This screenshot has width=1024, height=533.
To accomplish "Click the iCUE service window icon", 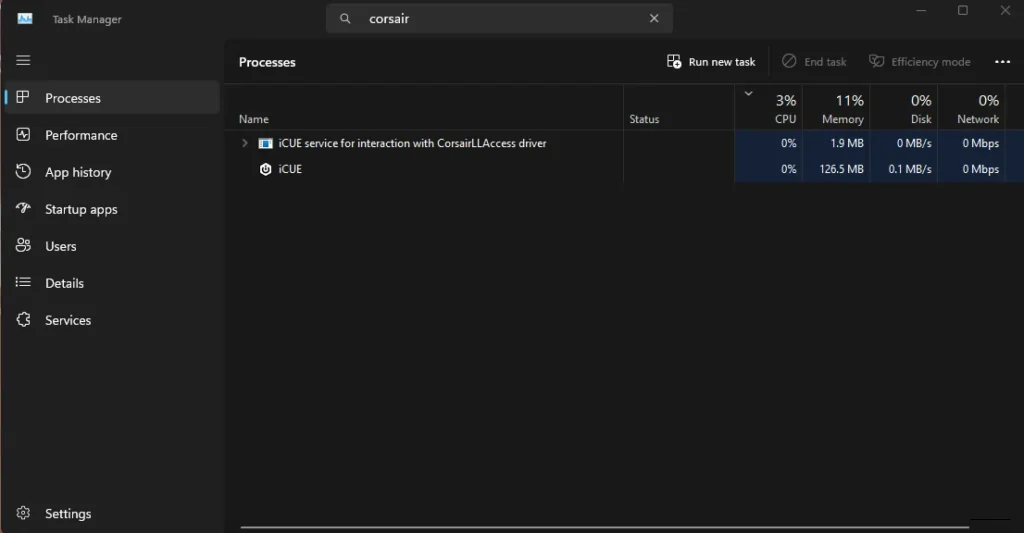I will click(265, 143).
